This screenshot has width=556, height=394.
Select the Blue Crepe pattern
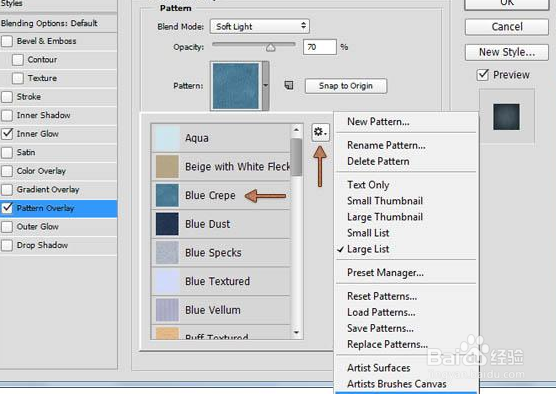tap(222, 195)
